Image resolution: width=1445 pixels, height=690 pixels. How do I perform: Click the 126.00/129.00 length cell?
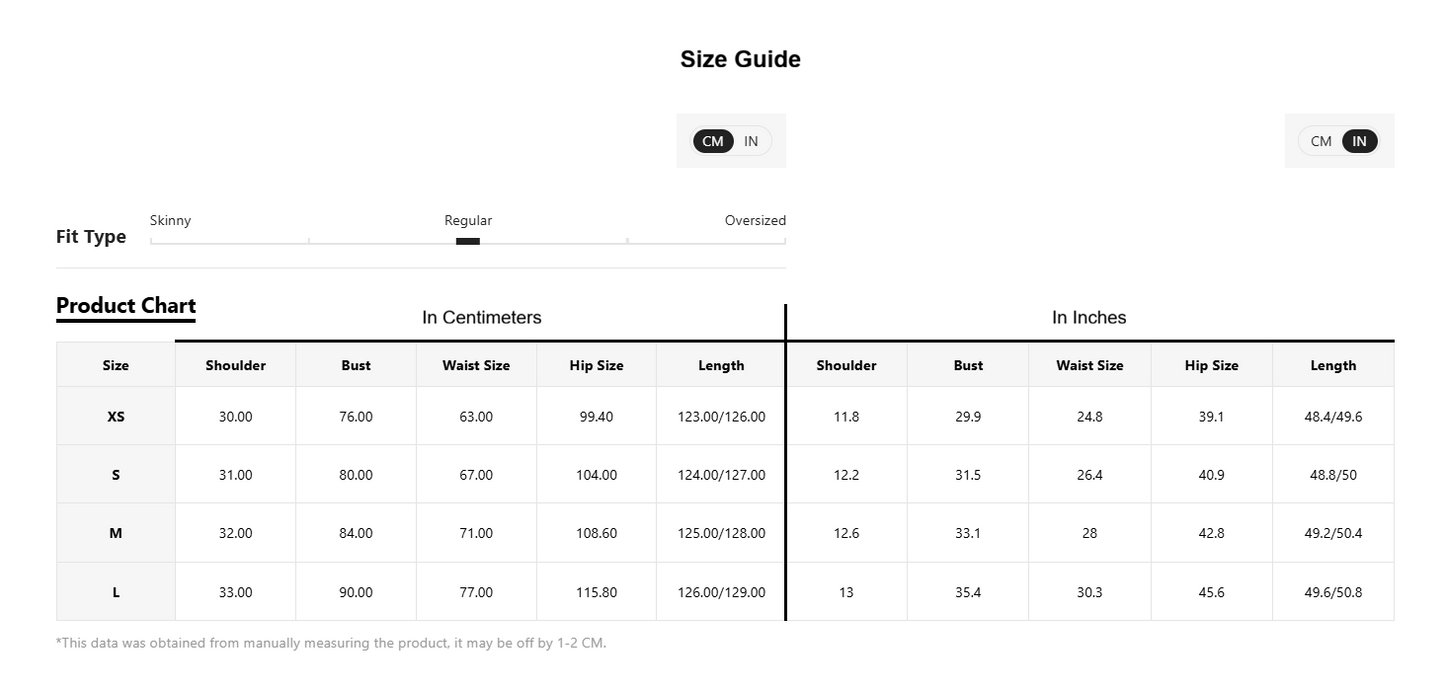(721, 592)
